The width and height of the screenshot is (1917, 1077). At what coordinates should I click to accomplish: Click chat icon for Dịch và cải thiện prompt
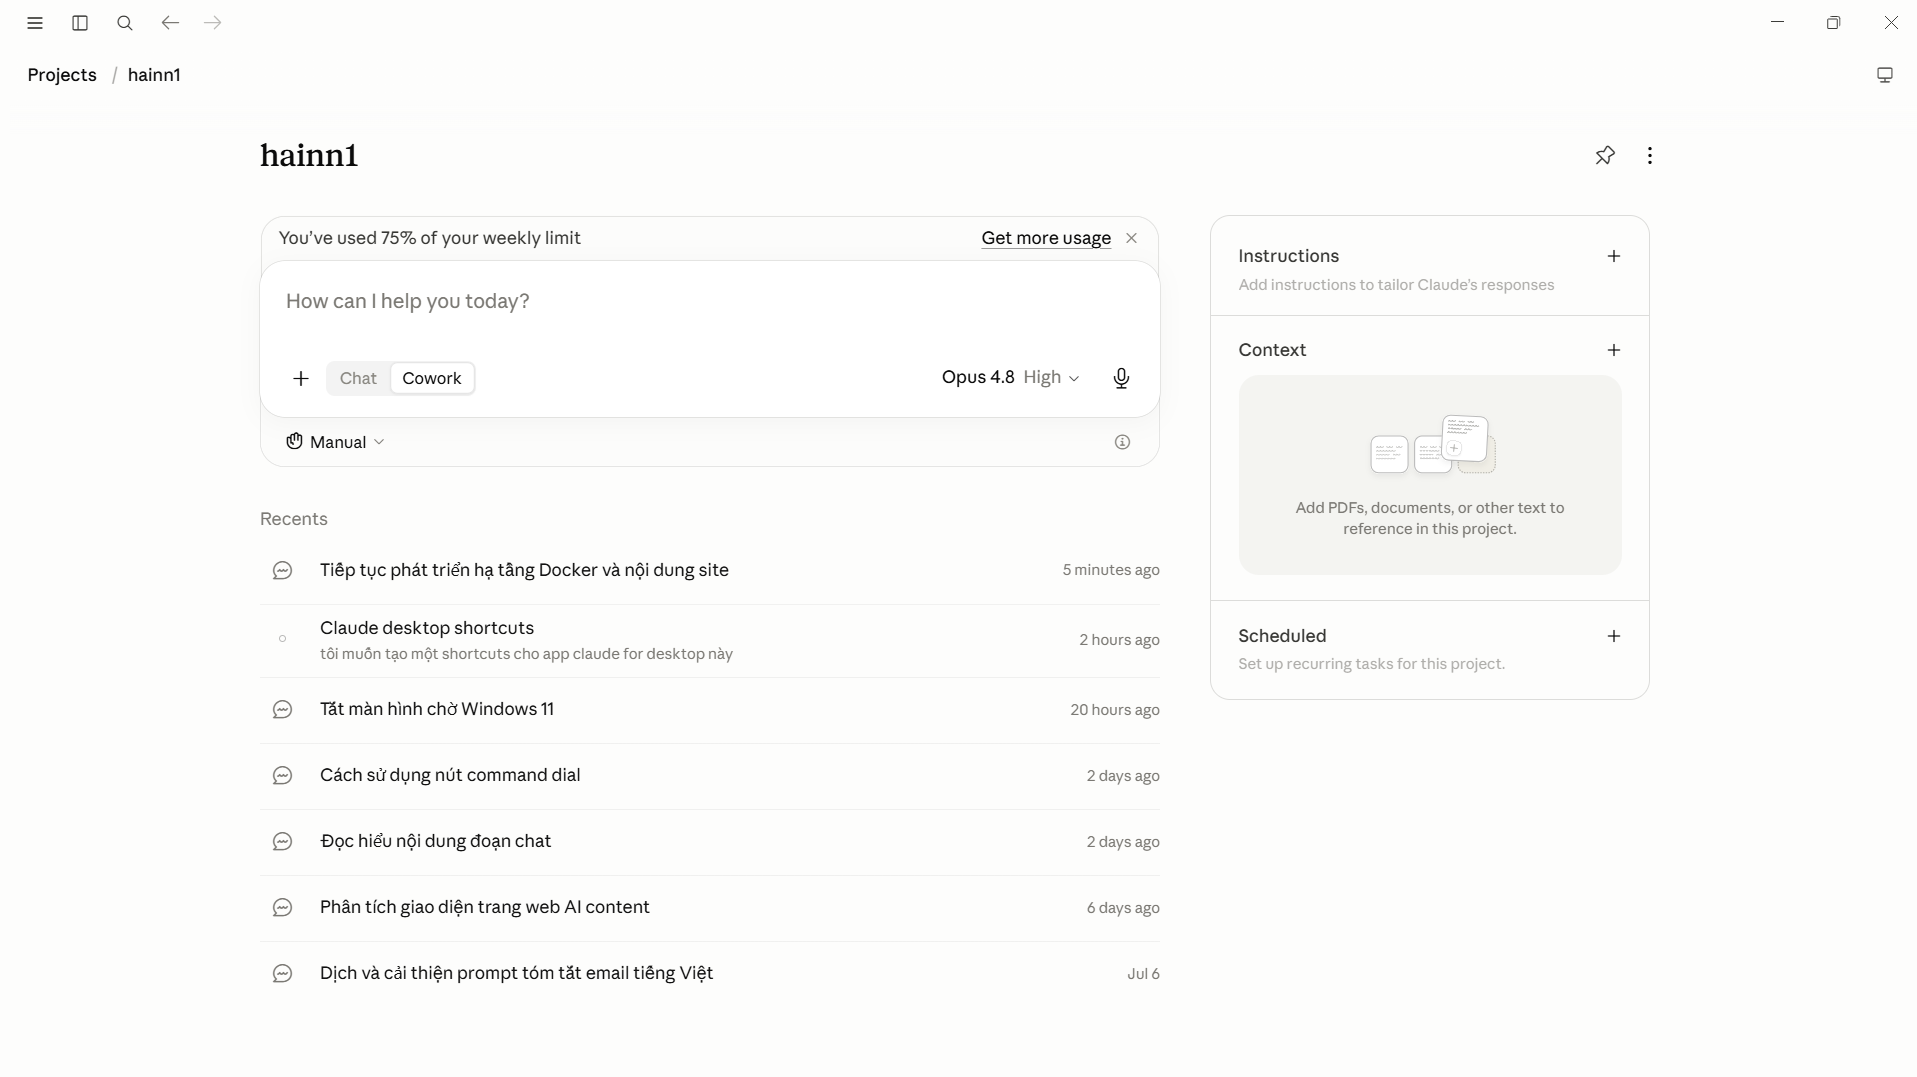pos(283,974)
